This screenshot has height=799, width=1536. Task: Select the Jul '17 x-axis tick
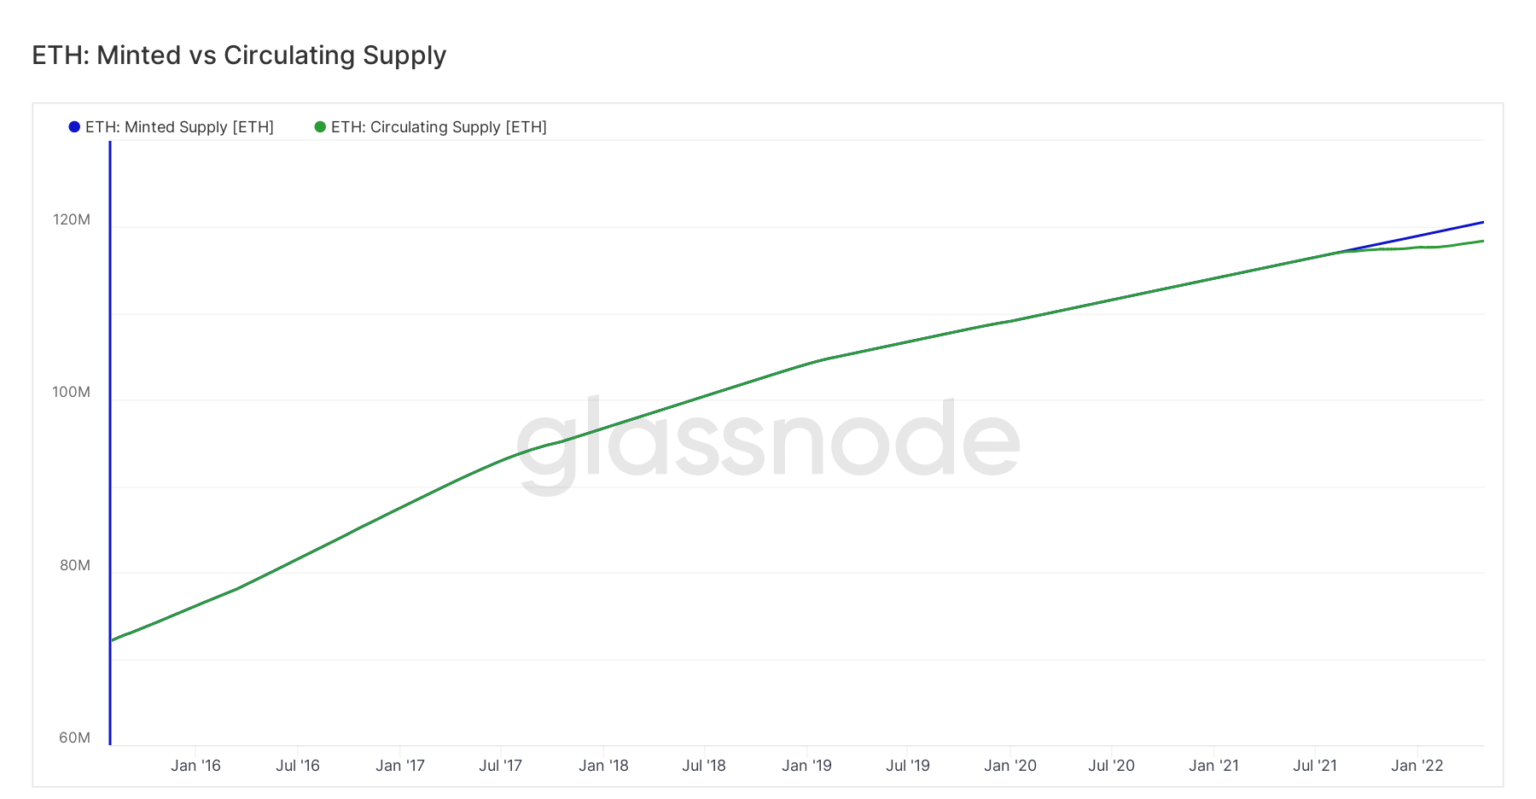[501, 766]
